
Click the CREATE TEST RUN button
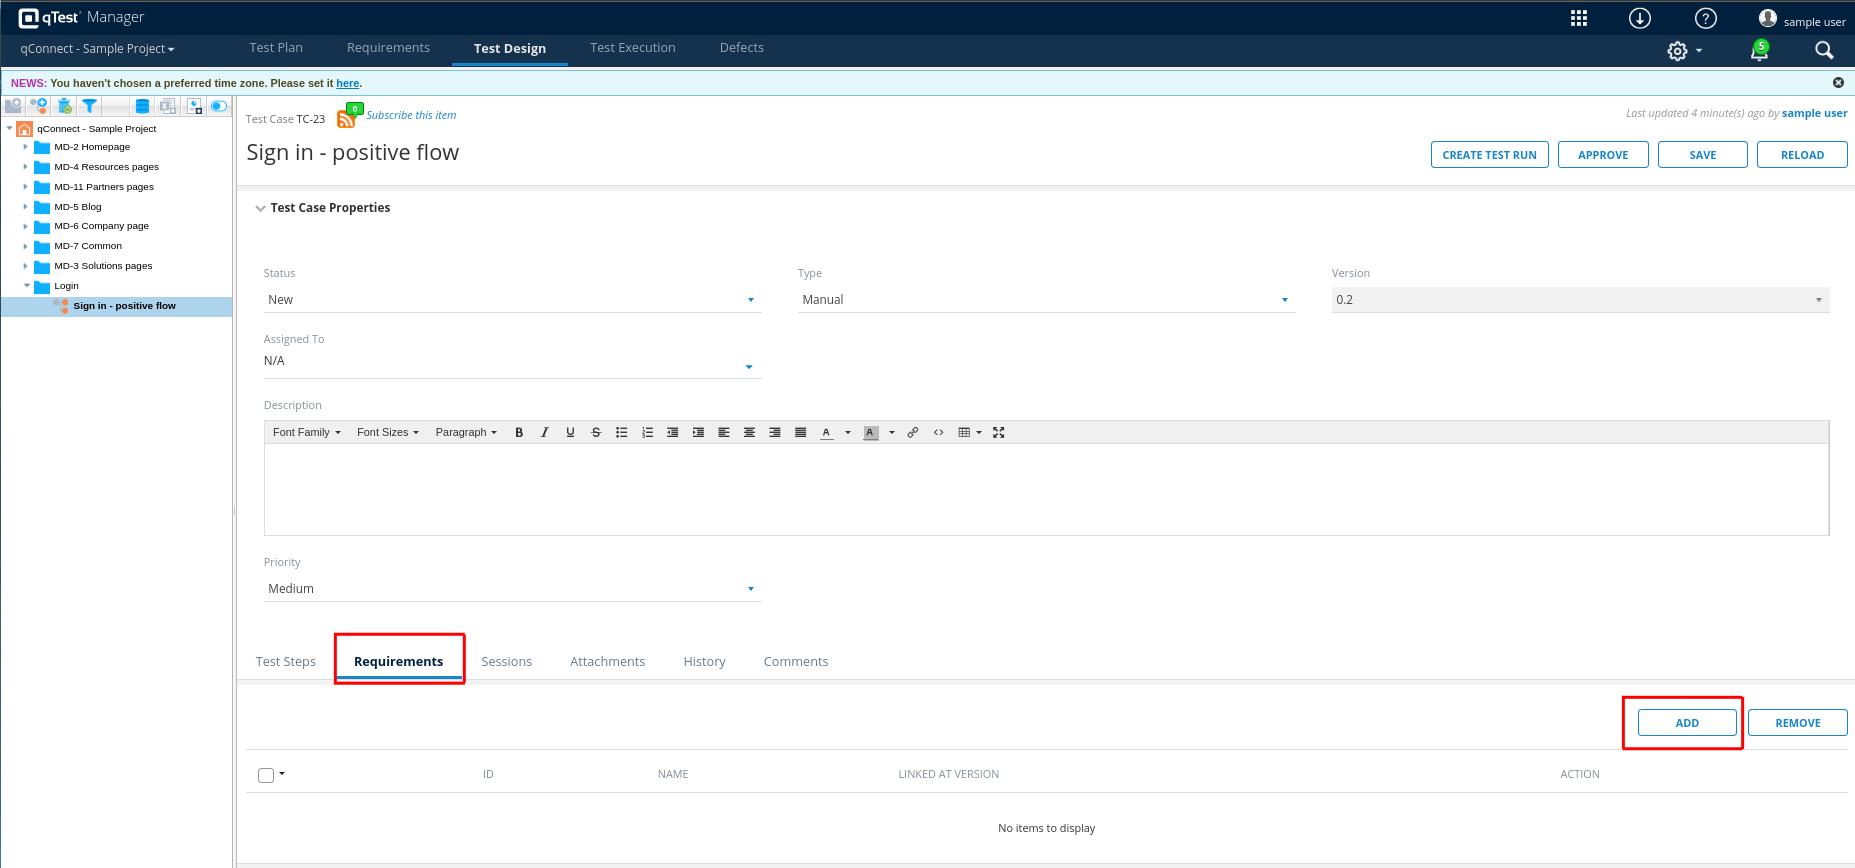point(1489,155)
